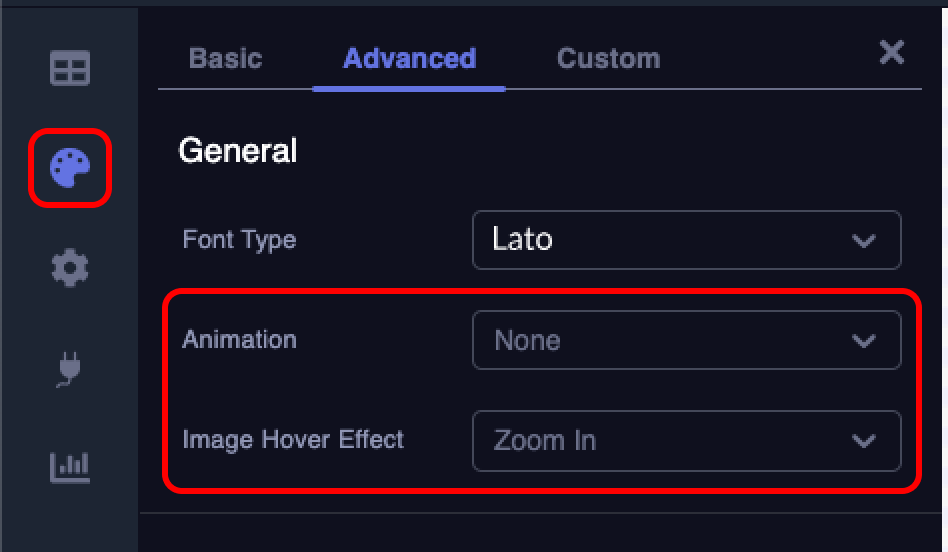Screen dimensions: 948x552
Task: Expand the Animation field's chevron arrow
Action: tap(863, 341)
